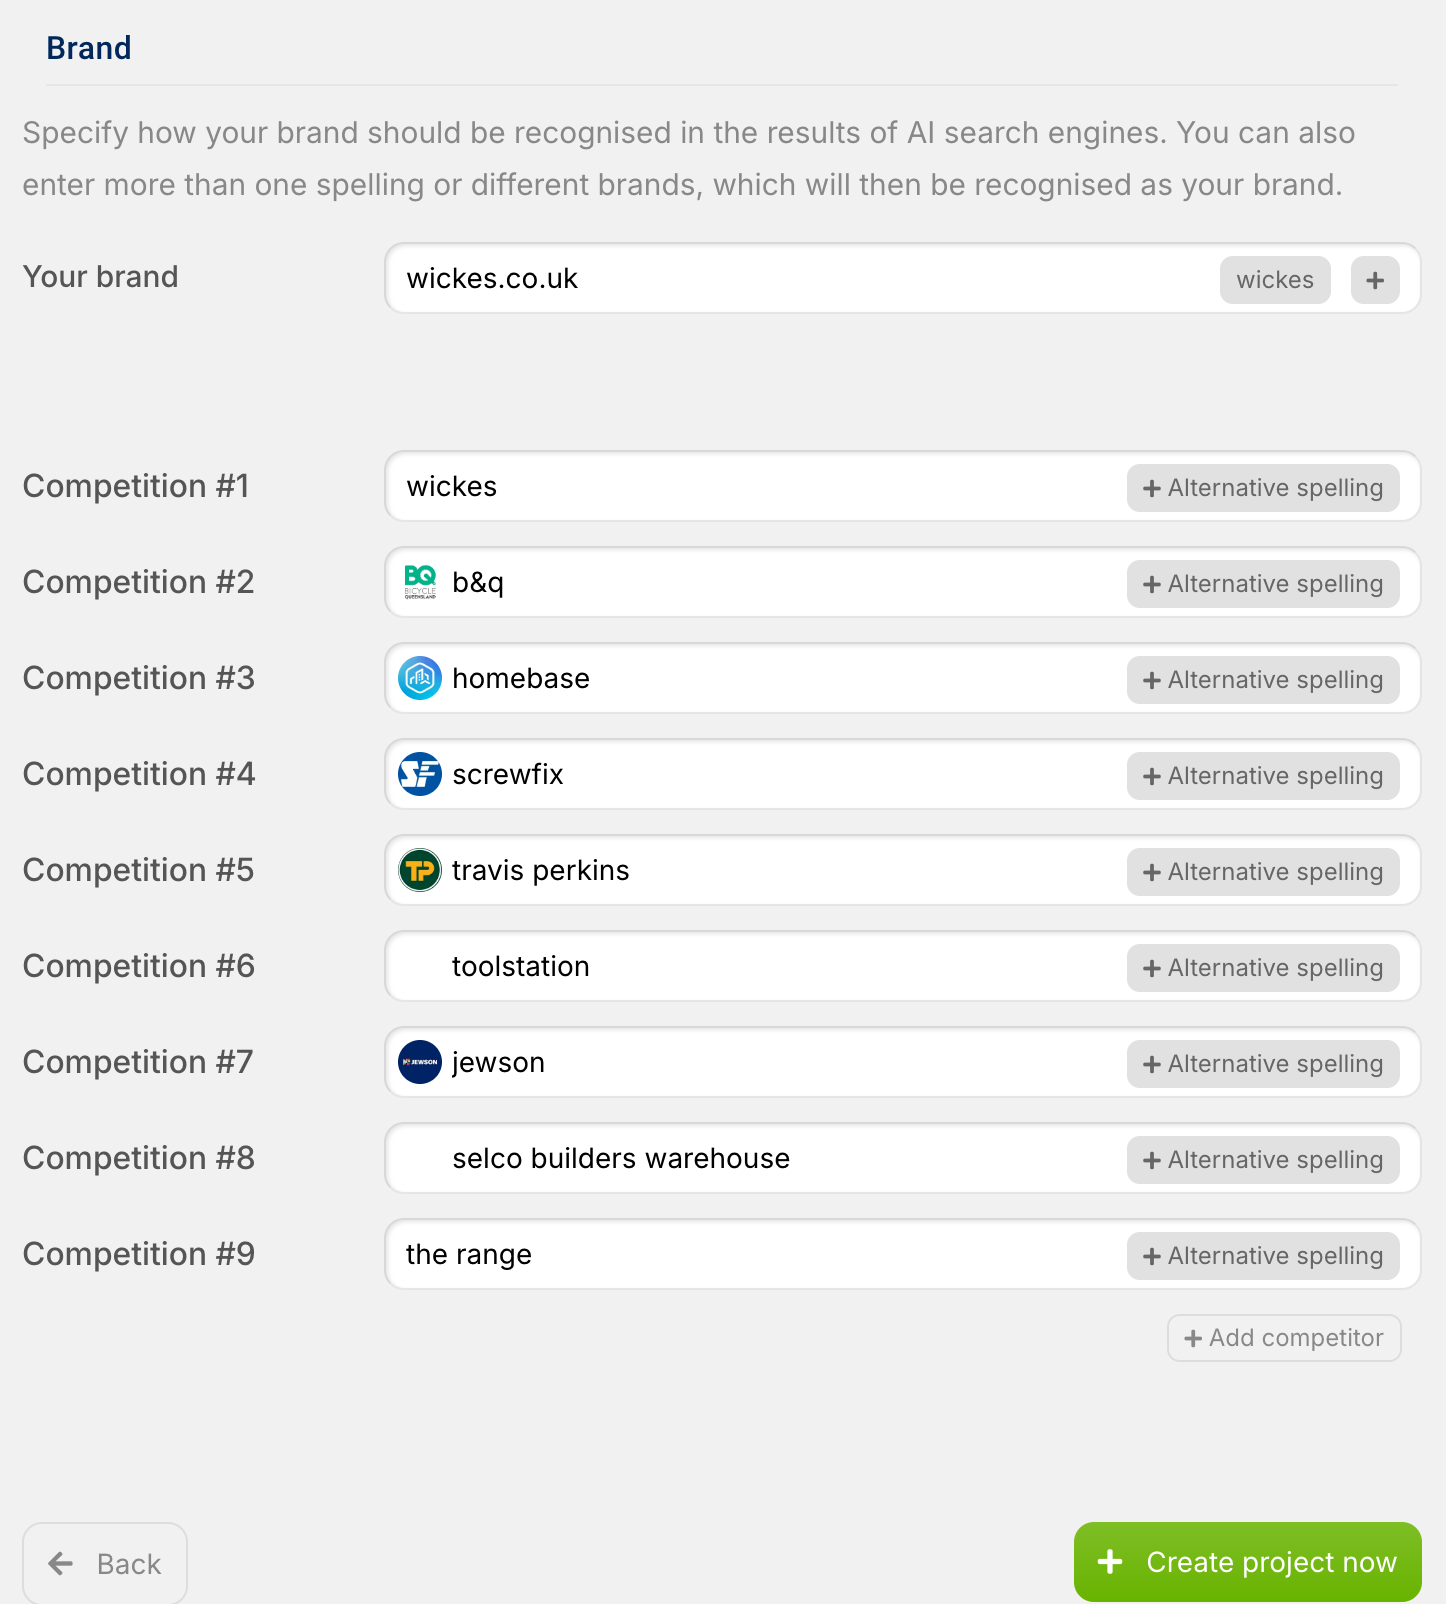Click the plus icon beside wickes tag
The width and height of the screenshot is (1446, 1604).
click(x=1375, y=280)
